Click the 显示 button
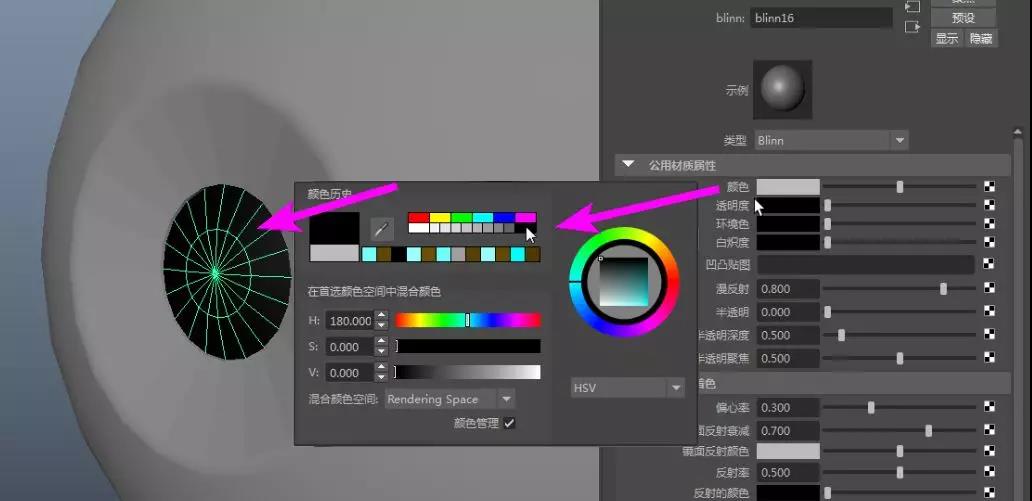Screen dimensions: 1032x501 946,38
